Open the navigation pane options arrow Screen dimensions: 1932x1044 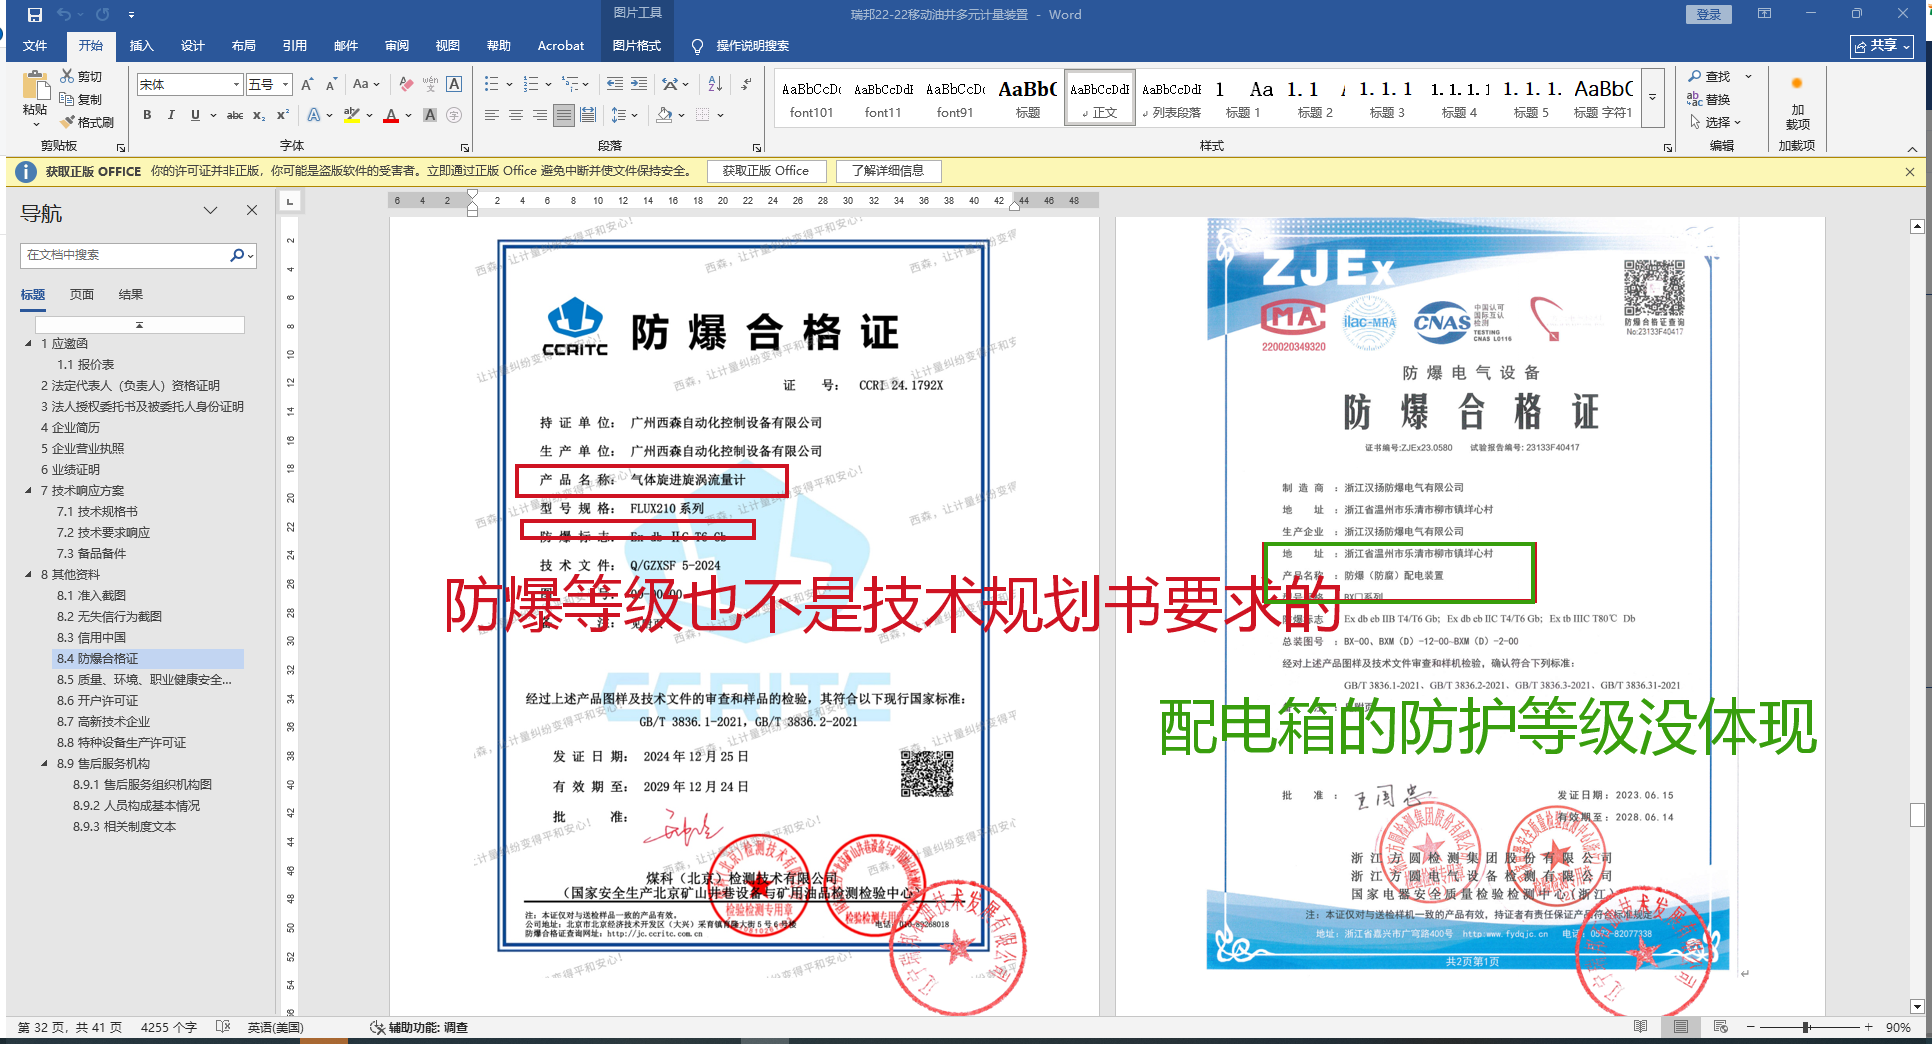point(210,211)
